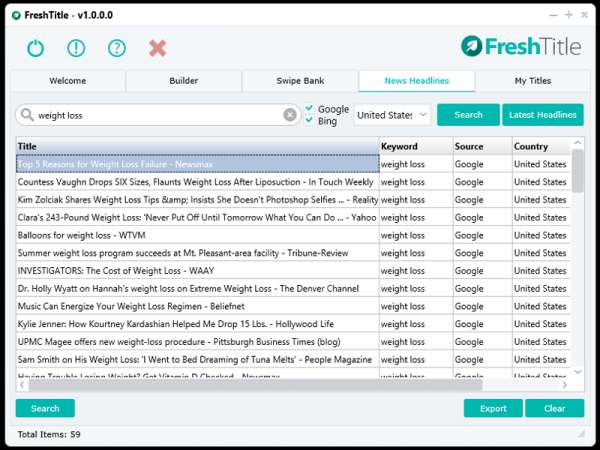Click the bottom-left Search button
This screenshot has height=450, width=600.
click(x=45, y=408)
